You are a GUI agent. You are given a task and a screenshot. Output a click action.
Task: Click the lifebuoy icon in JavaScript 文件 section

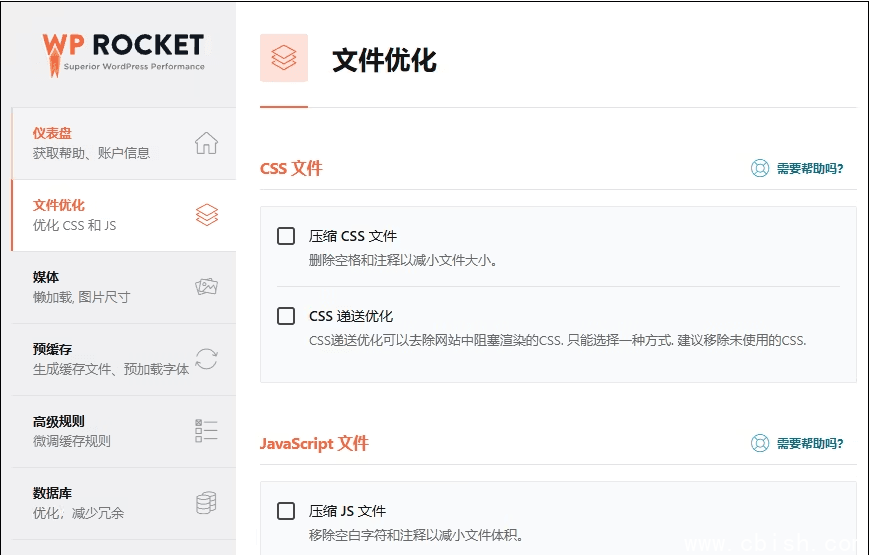tap(760, 443)
